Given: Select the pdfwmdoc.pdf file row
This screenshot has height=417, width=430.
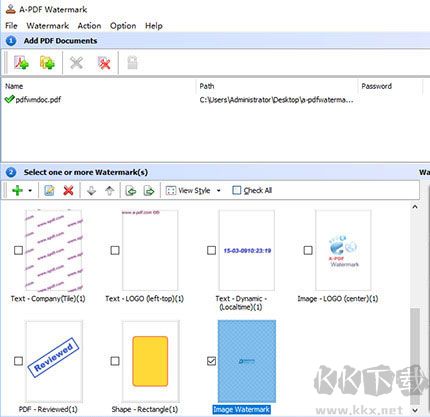Looking at the screenshot, I should coord(213,99).
